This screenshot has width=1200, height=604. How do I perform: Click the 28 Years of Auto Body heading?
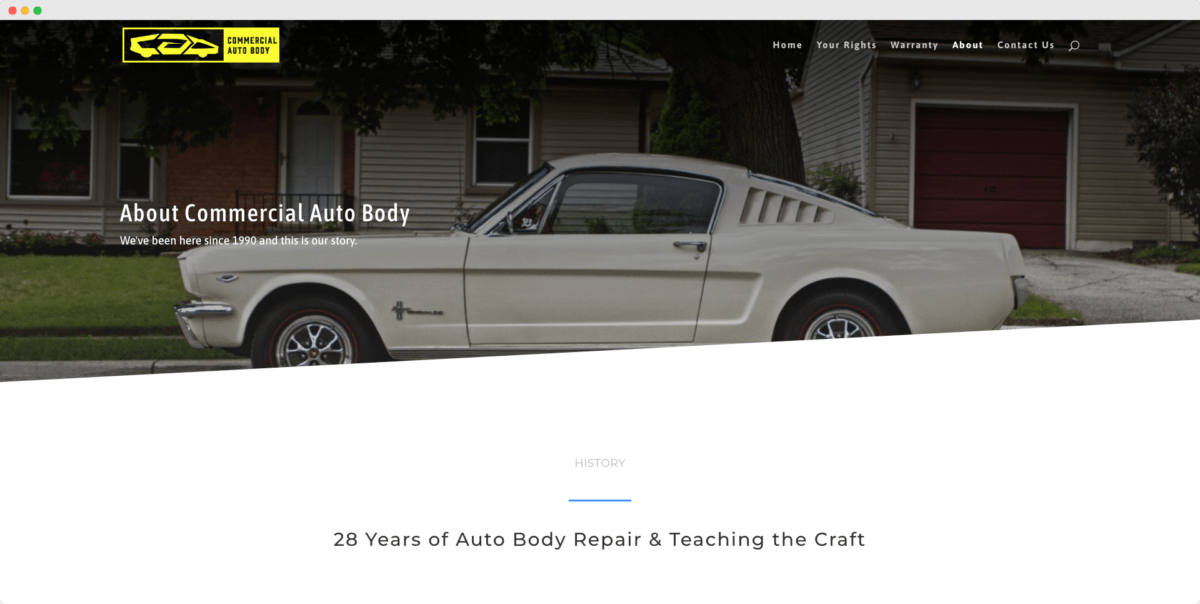599,540
